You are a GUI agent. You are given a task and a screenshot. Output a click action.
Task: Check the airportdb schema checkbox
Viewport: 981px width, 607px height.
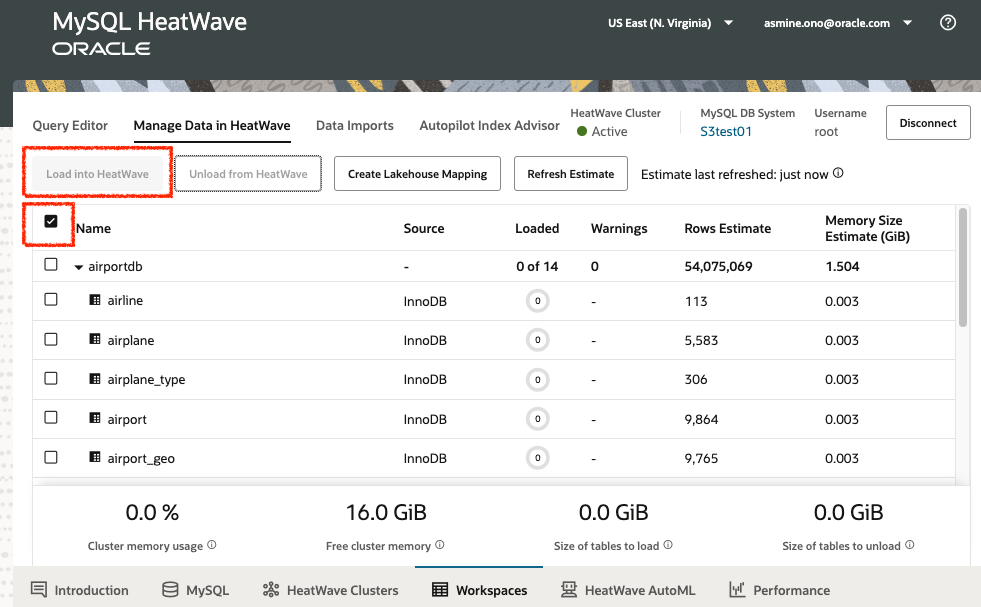tap(51, 265)
